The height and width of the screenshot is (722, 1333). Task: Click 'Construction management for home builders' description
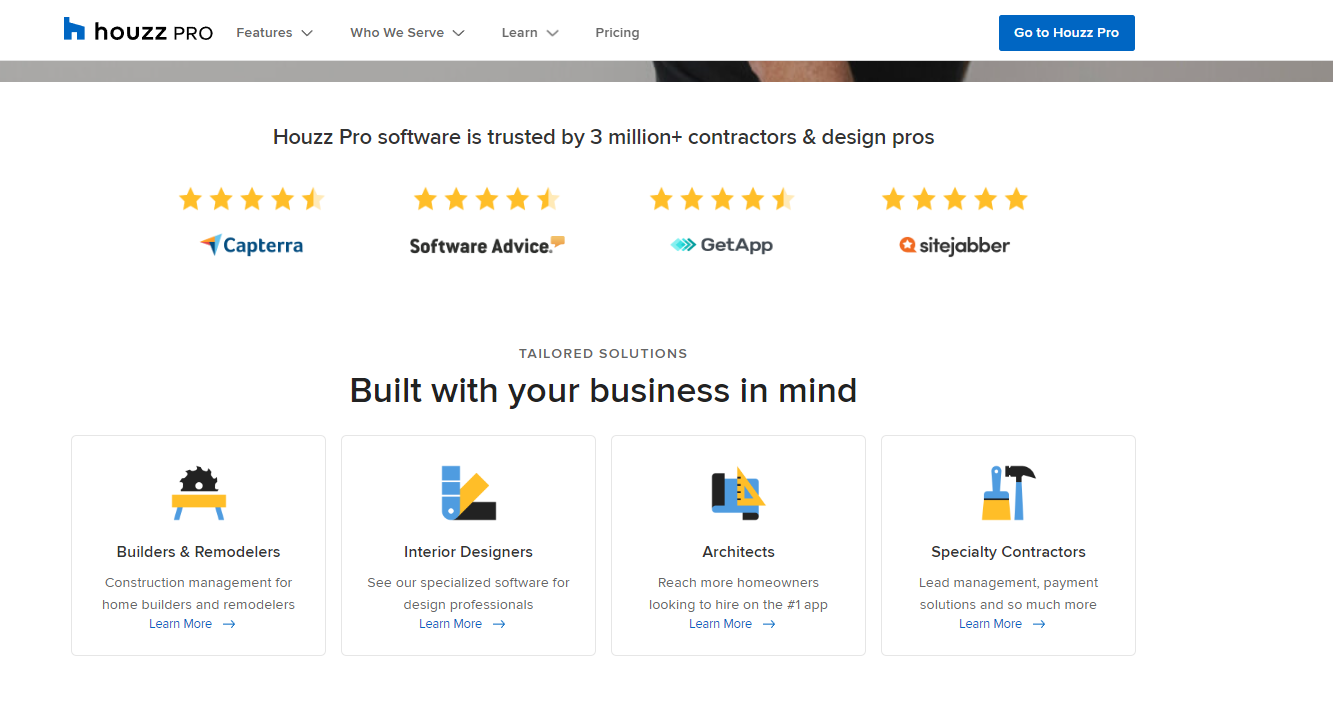coord(198,593)
